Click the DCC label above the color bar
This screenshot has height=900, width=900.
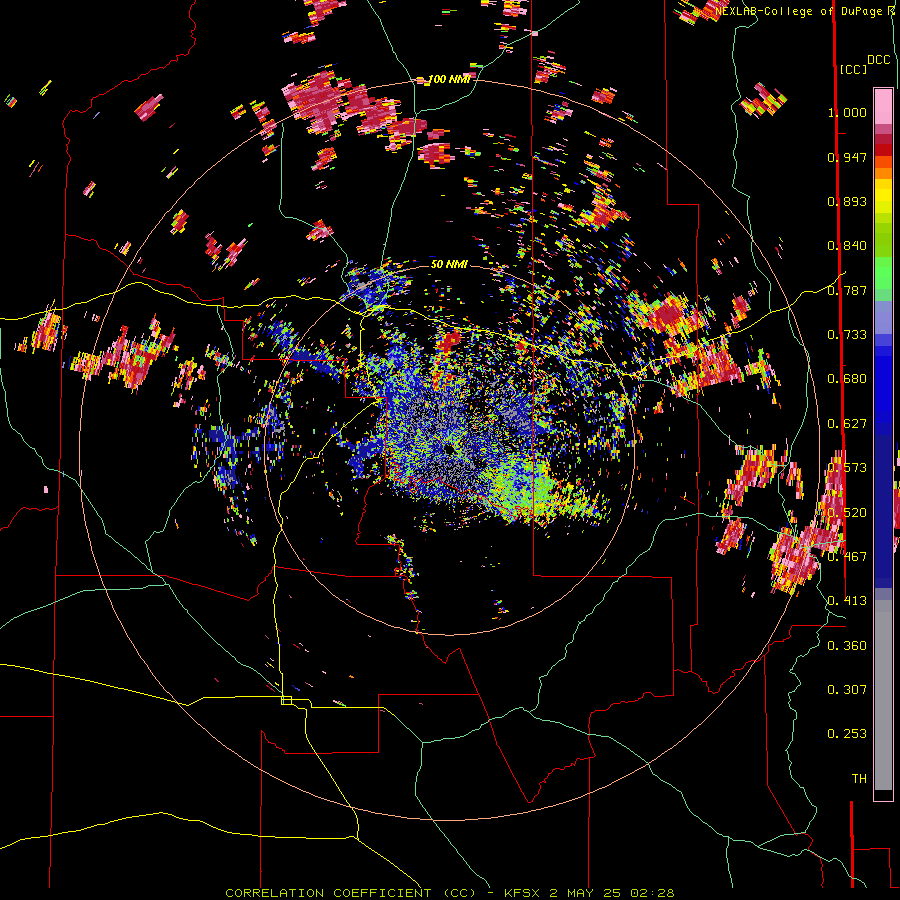point(879,60)
